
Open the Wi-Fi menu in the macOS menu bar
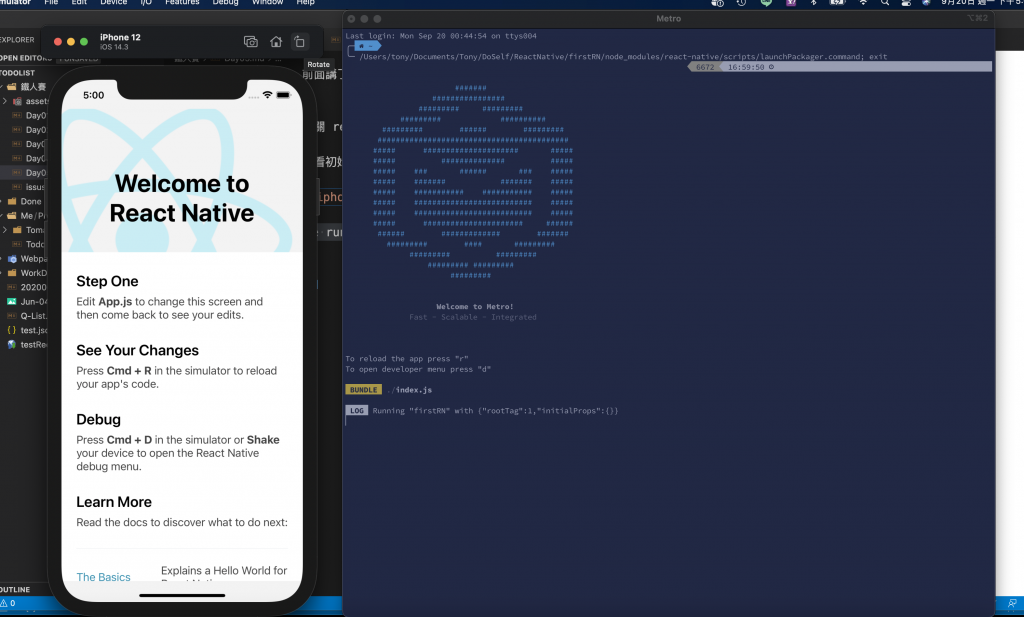point(863,3)
